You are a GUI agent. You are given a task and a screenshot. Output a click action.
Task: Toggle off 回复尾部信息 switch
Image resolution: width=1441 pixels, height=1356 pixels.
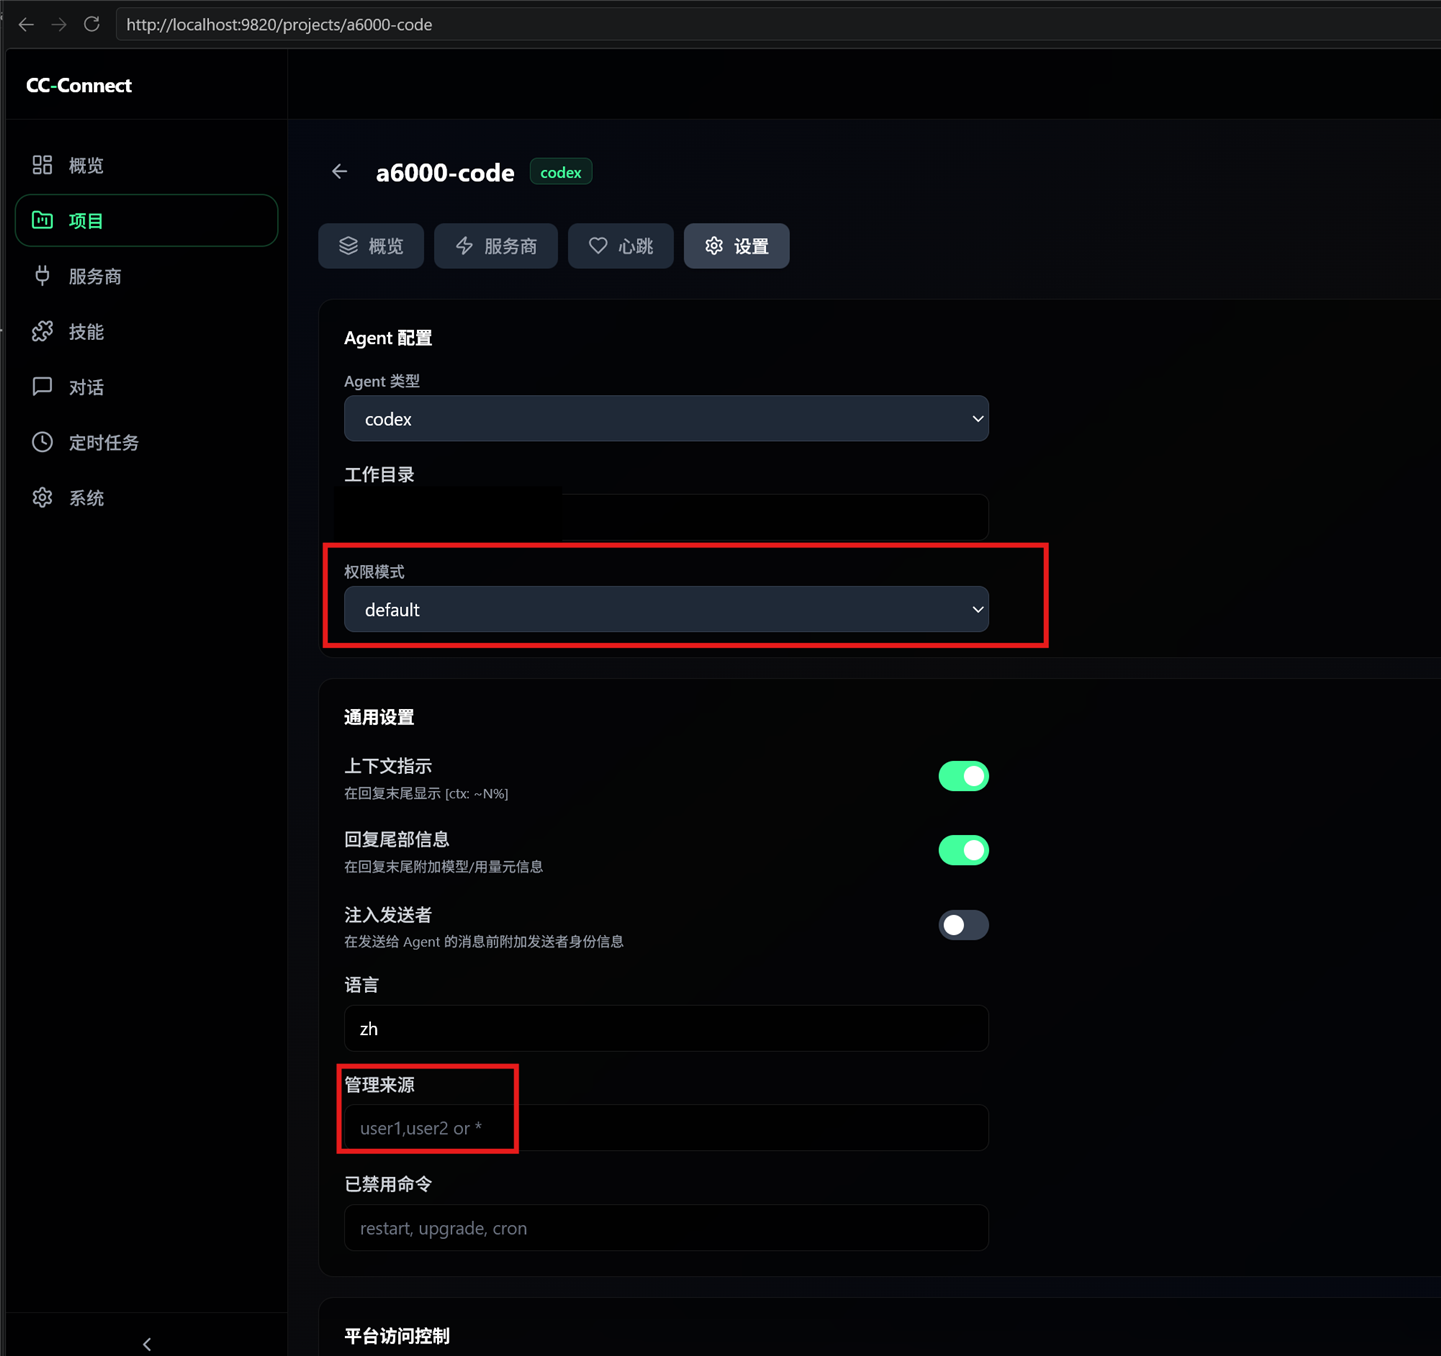point(963,850)
